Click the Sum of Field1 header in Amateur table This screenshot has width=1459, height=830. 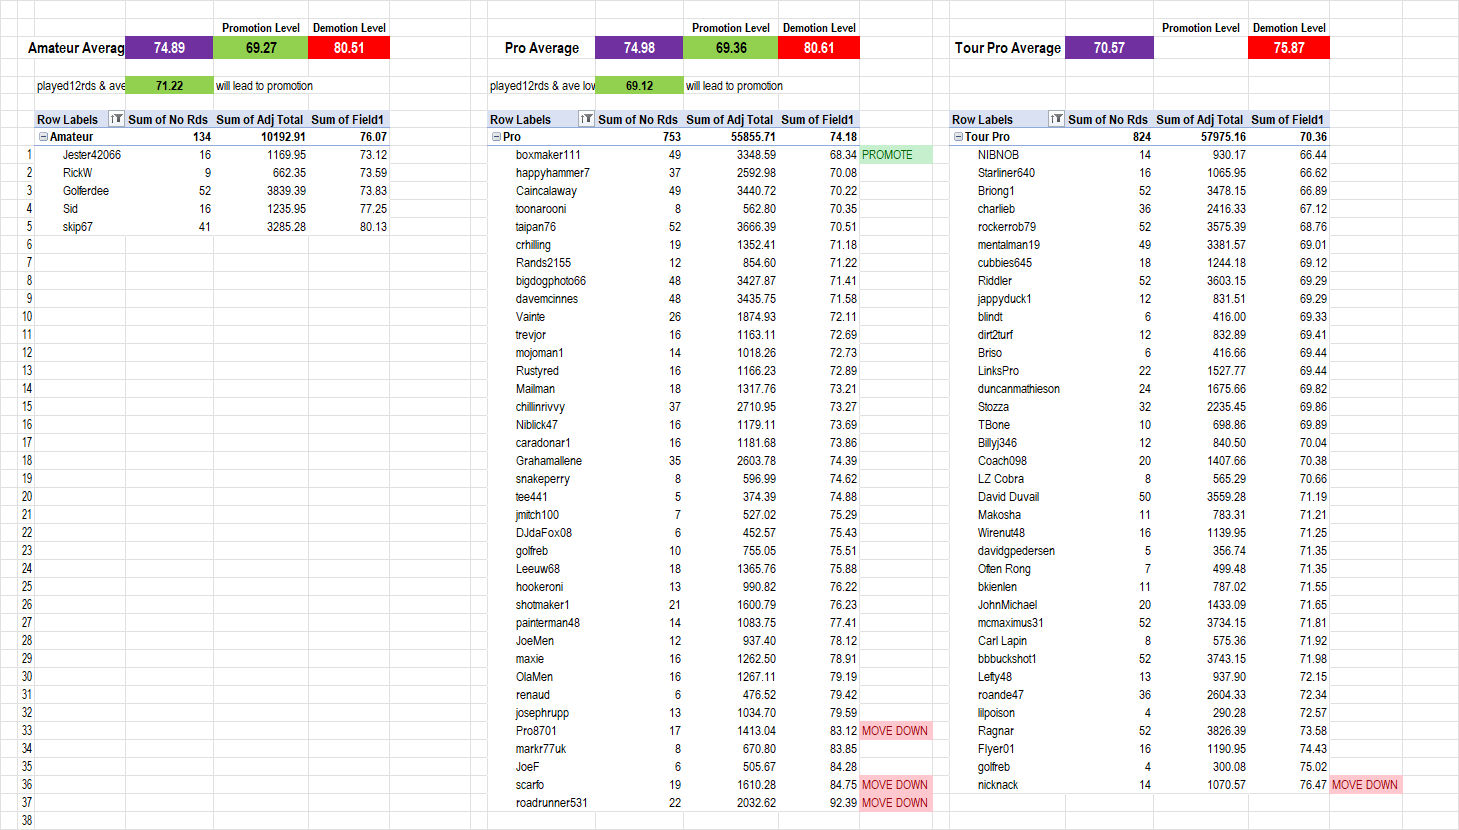tap(347, 119)
